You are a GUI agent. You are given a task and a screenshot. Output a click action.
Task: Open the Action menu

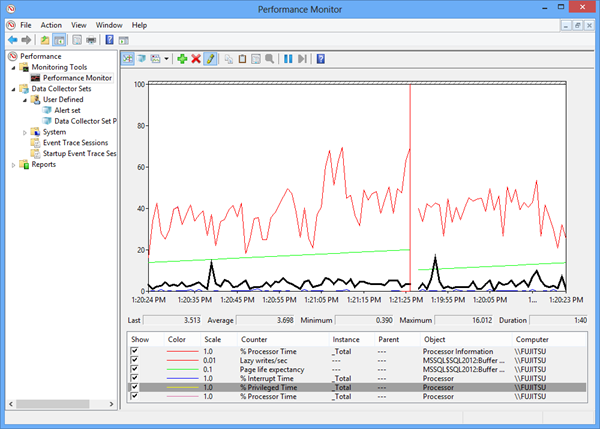pos(51,24)
